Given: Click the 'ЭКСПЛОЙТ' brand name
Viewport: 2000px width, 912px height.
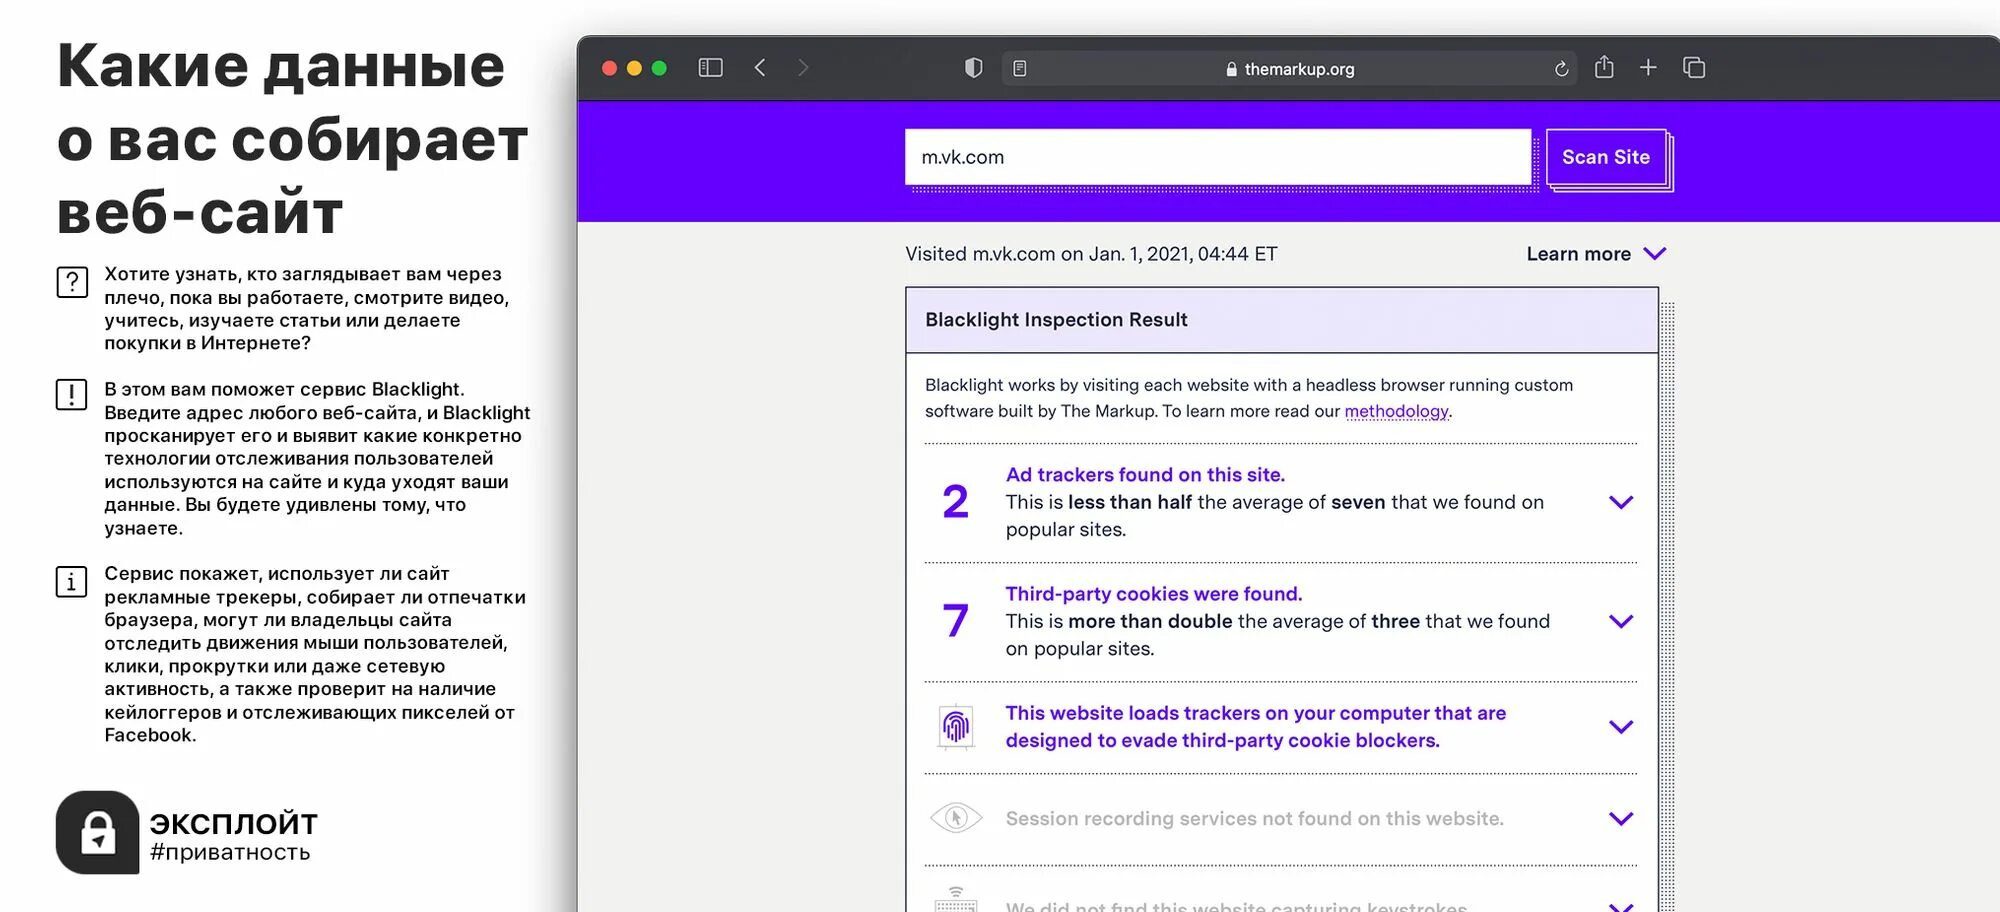Looking at the screenshot, I should [x=234, y=823].
